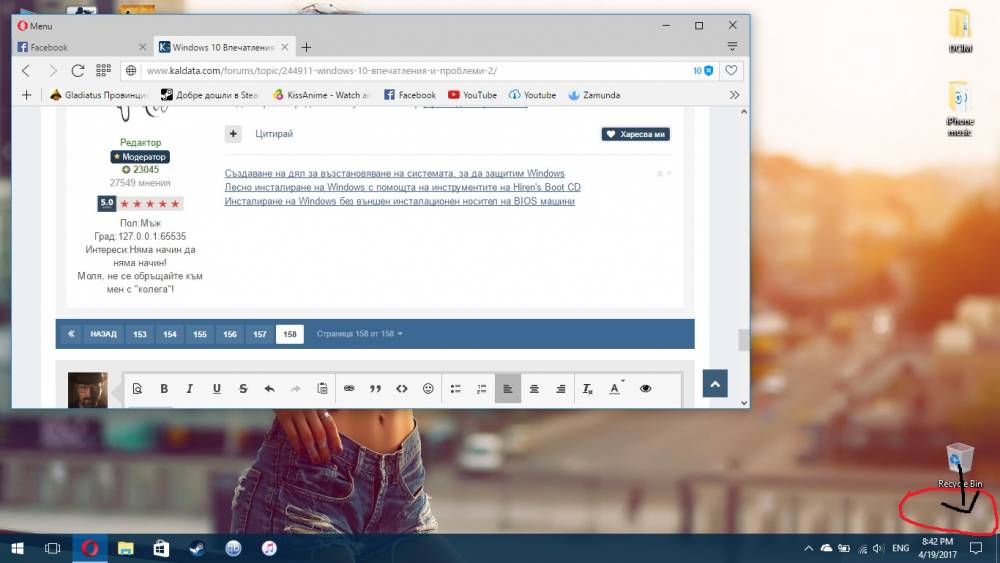Click the undo arrow in editor
This screenshot has width=1000, height=563.
point(269,388)
